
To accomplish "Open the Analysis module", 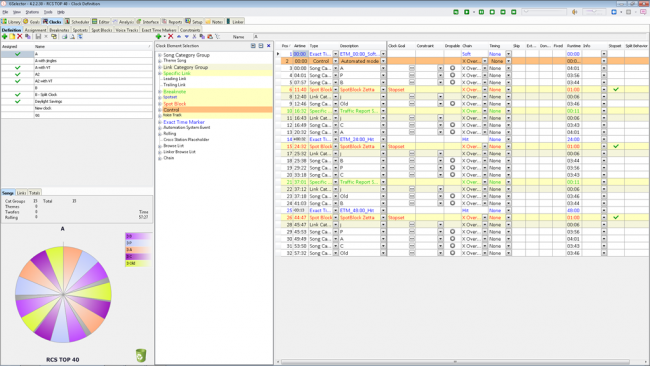I will click(x=123, y=22).
